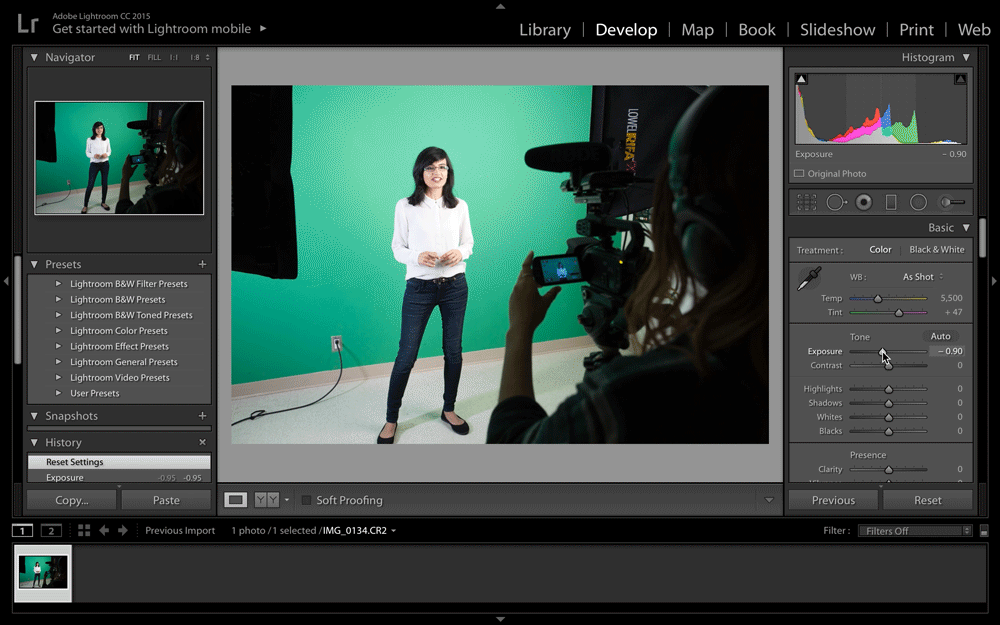Pick the White Balance Selector eyedropper
The height and width of the screenshot is (625, 1000).
tap(809, 279)
